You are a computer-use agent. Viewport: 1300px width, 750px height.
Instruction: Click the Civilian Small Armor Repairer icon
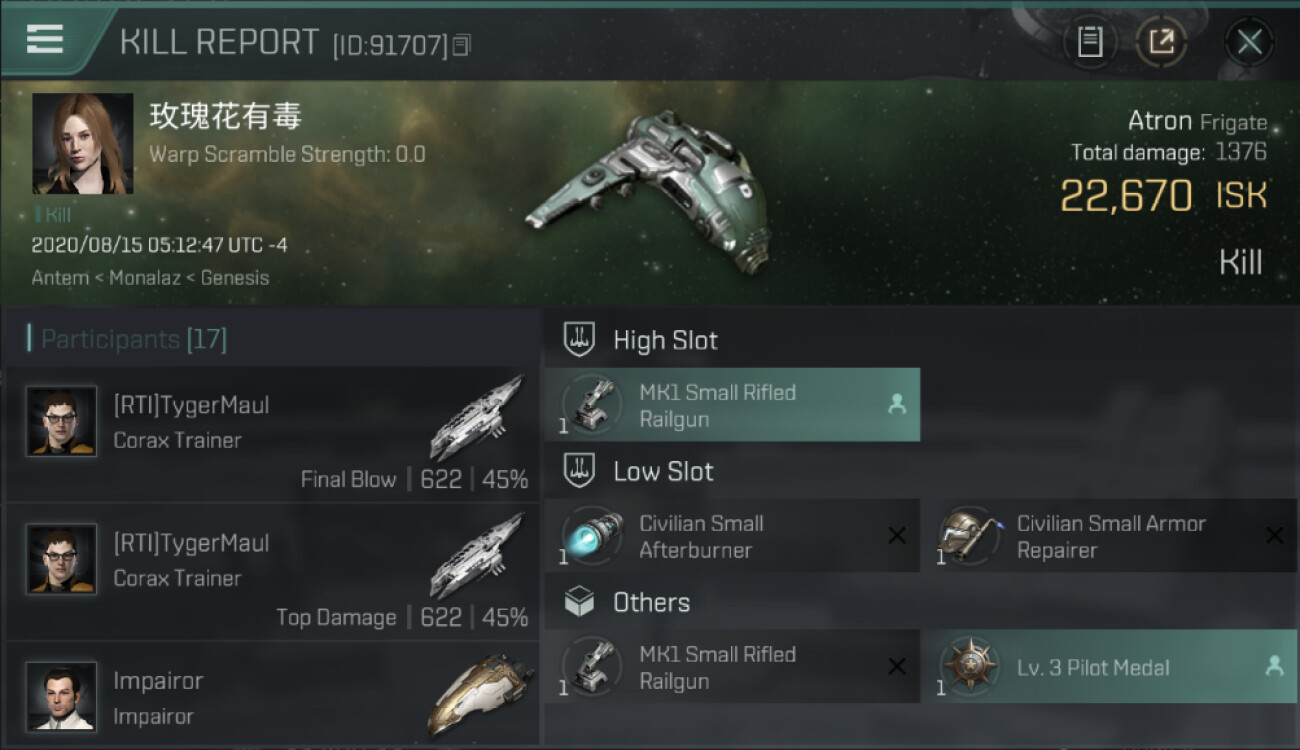(970, 536)
